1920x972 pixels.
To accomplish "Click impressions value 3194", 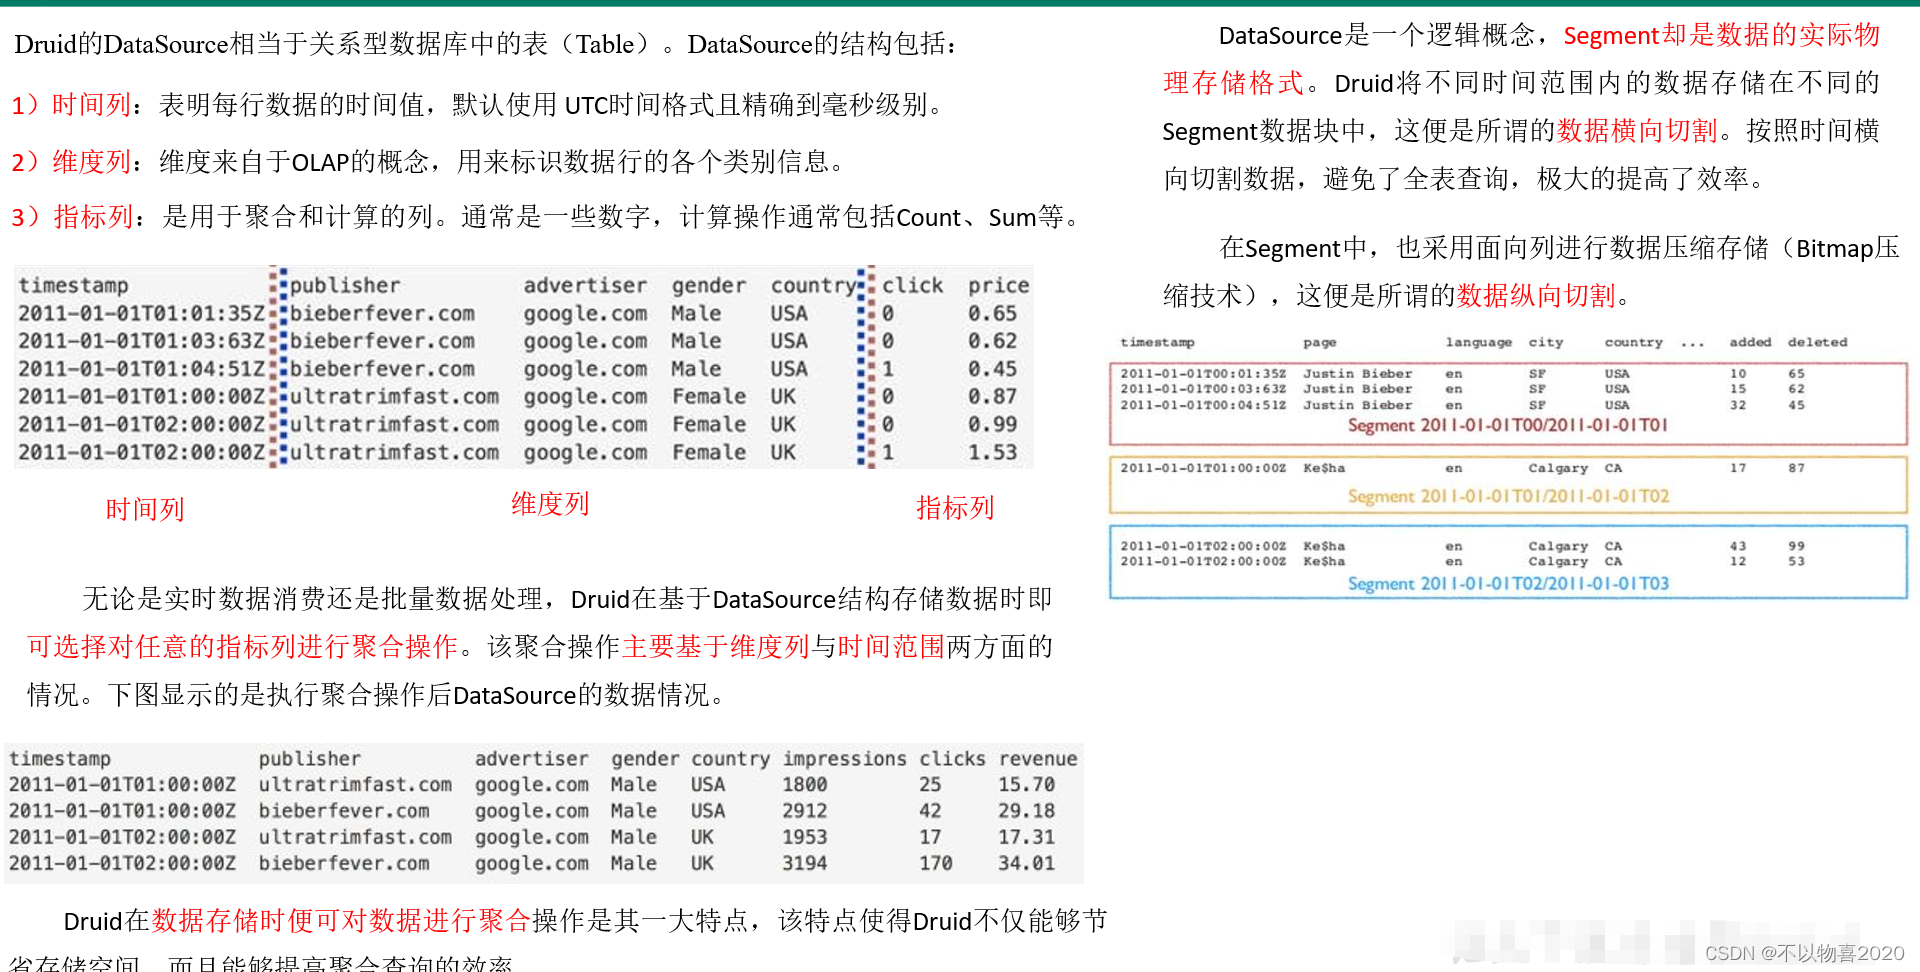I will [805, 863].
